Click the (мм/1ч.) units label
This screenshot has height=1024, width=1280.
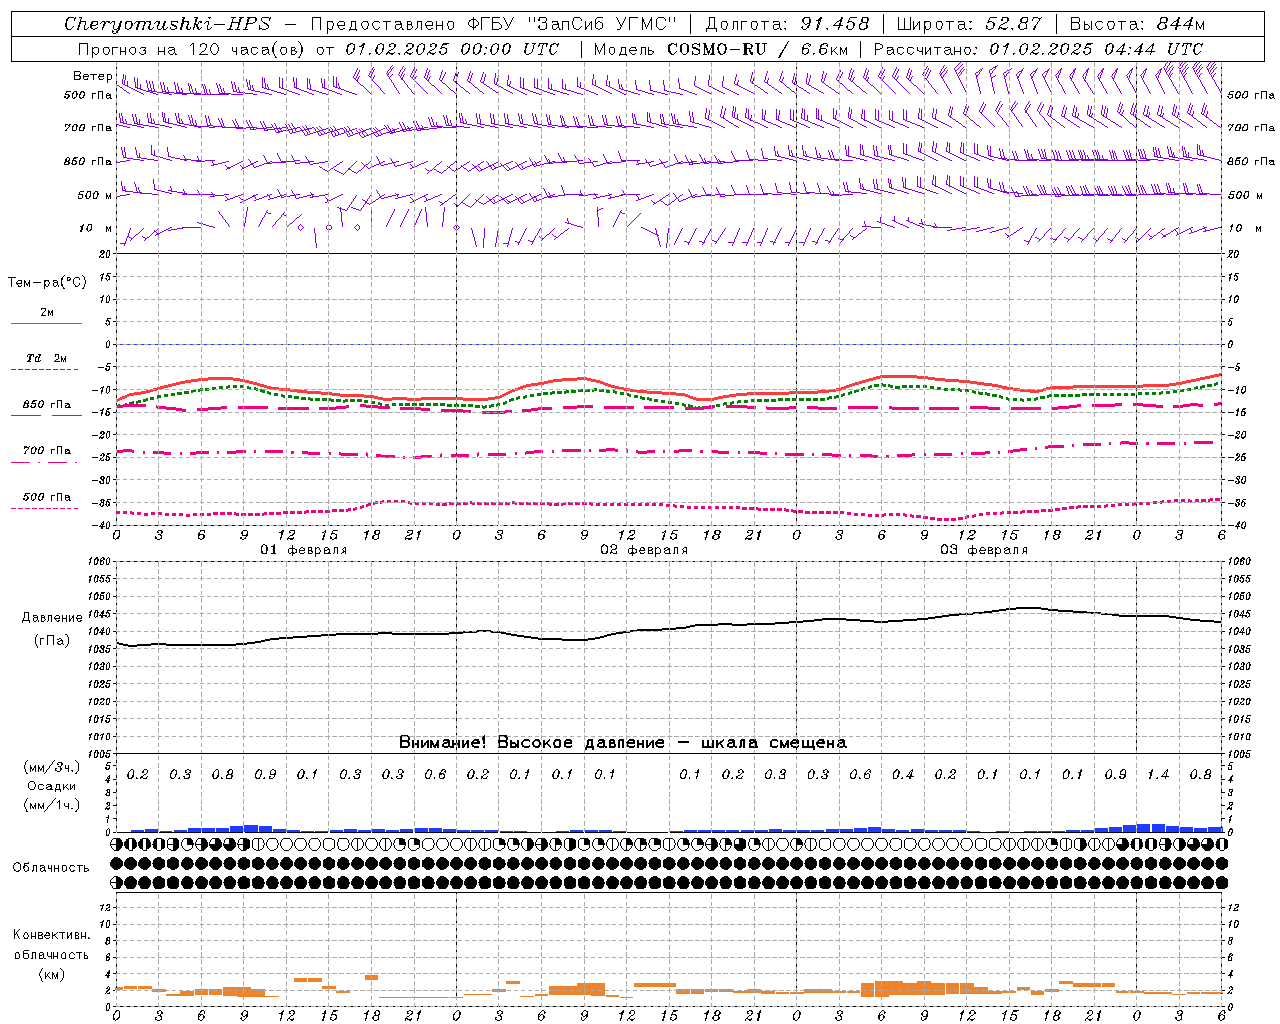(52, 805)
